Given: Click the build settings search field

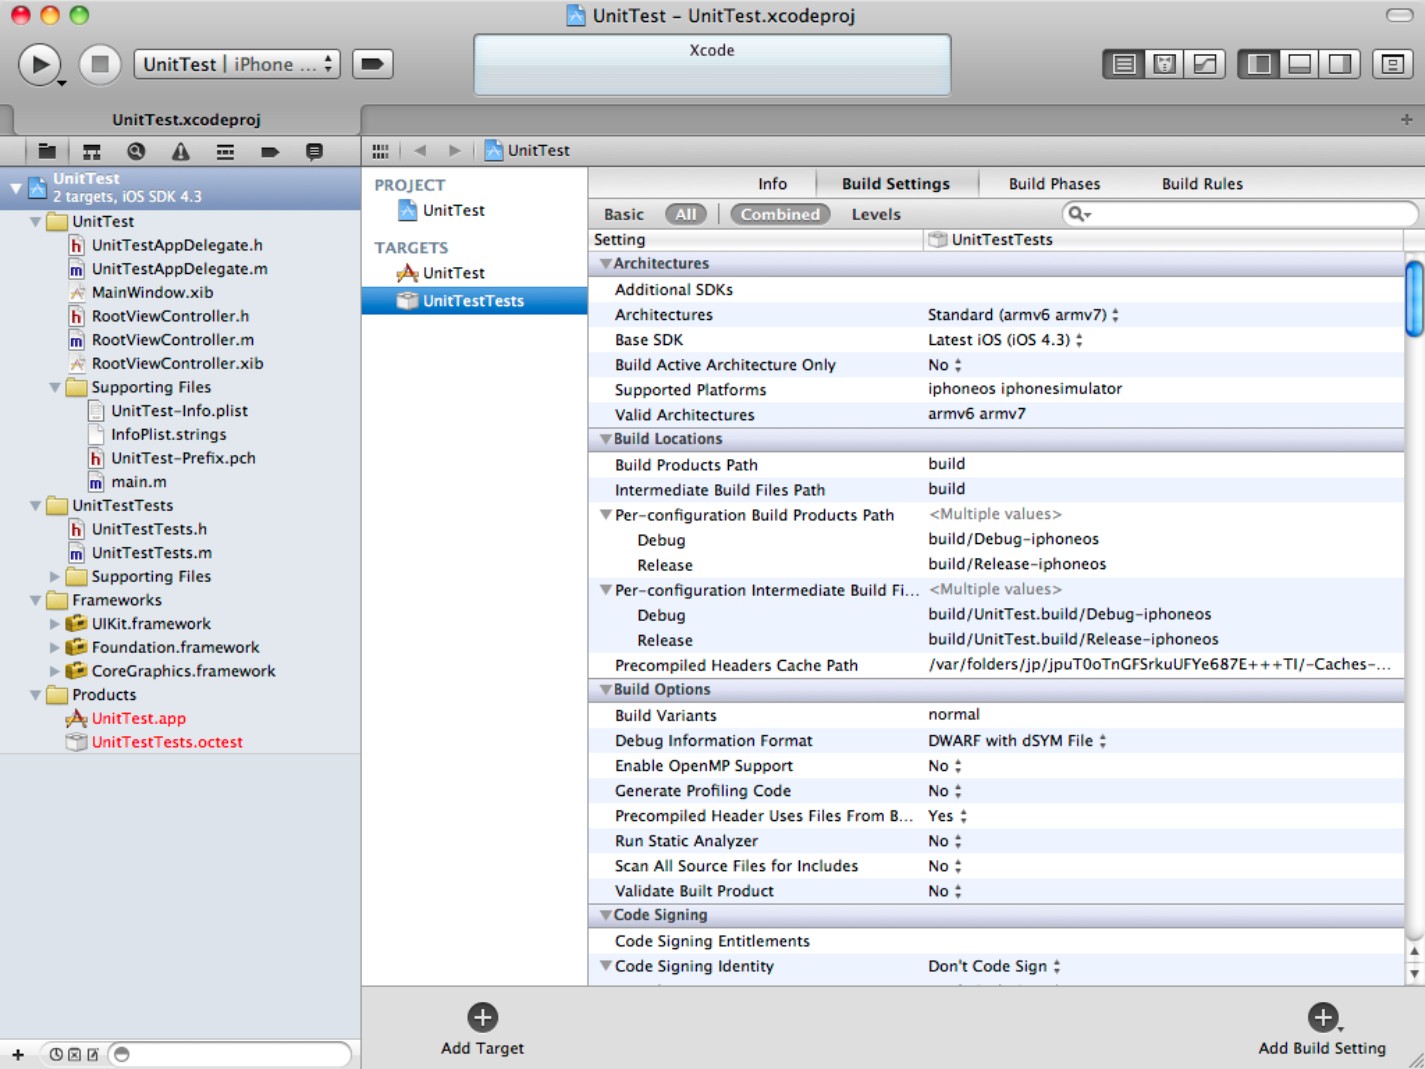Looking at the screenshot, I should (x=1240, y=214).
